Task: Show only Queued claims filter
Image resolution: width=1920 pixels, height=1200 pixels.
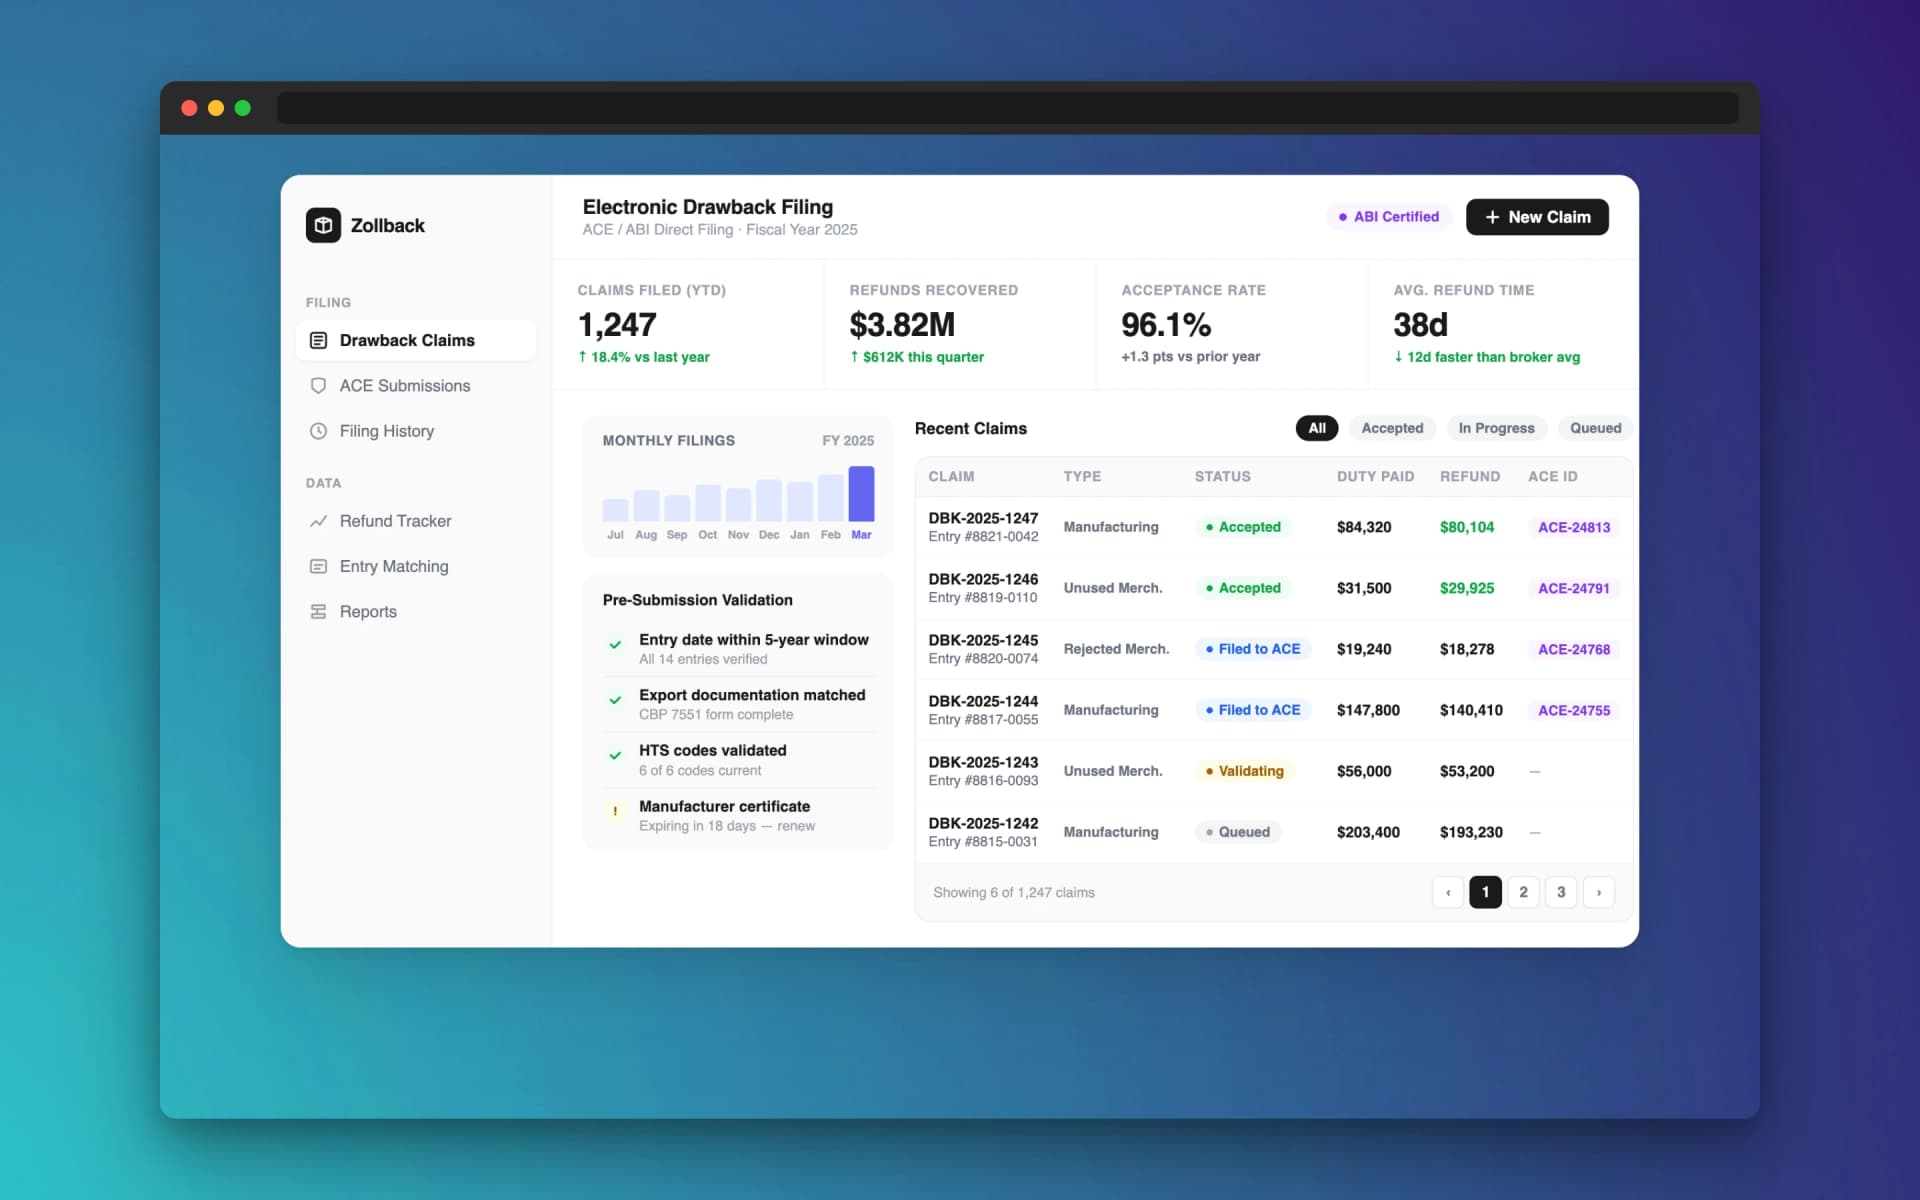Action: (x=1594, y=428)
